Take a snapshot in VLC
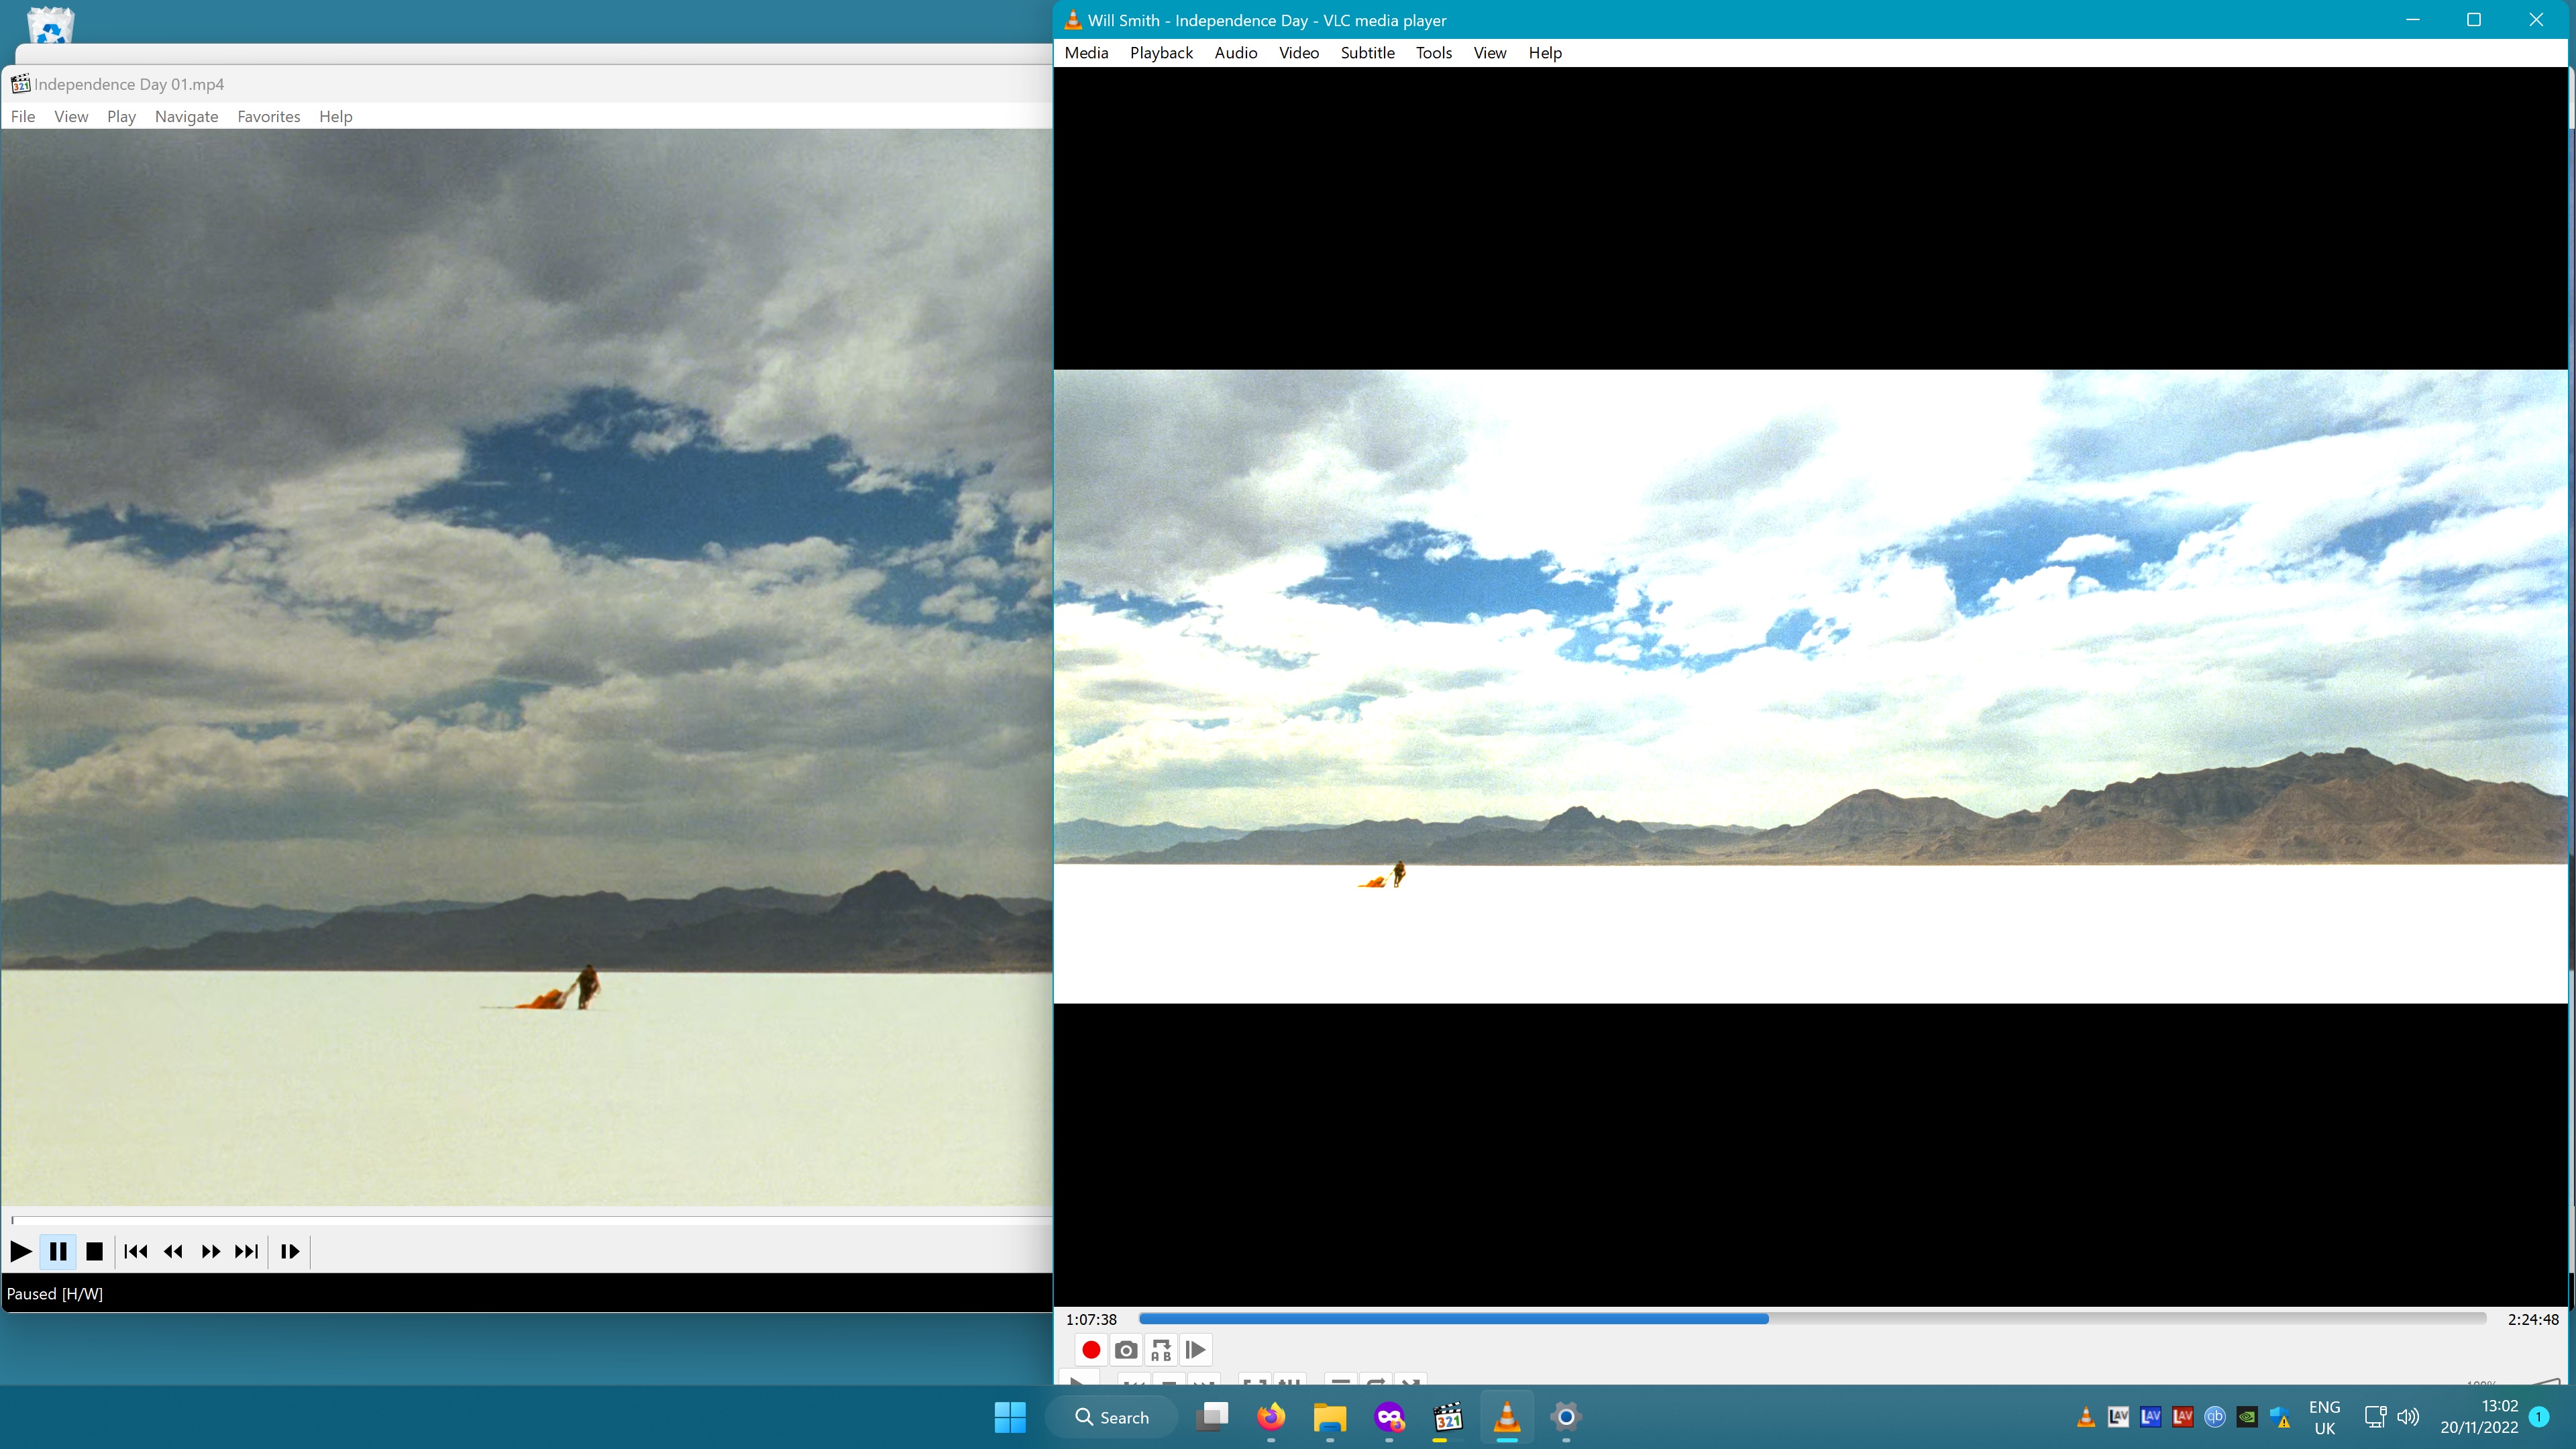 click(x=1125, y=1349)
